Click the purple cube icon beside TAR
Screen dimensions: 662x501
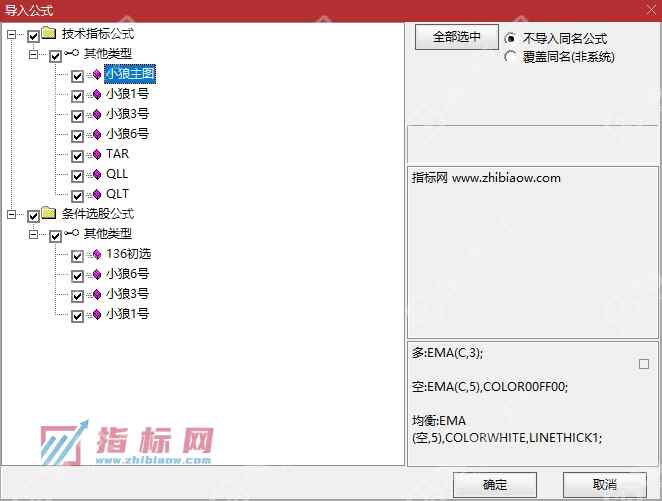[97, 154]
